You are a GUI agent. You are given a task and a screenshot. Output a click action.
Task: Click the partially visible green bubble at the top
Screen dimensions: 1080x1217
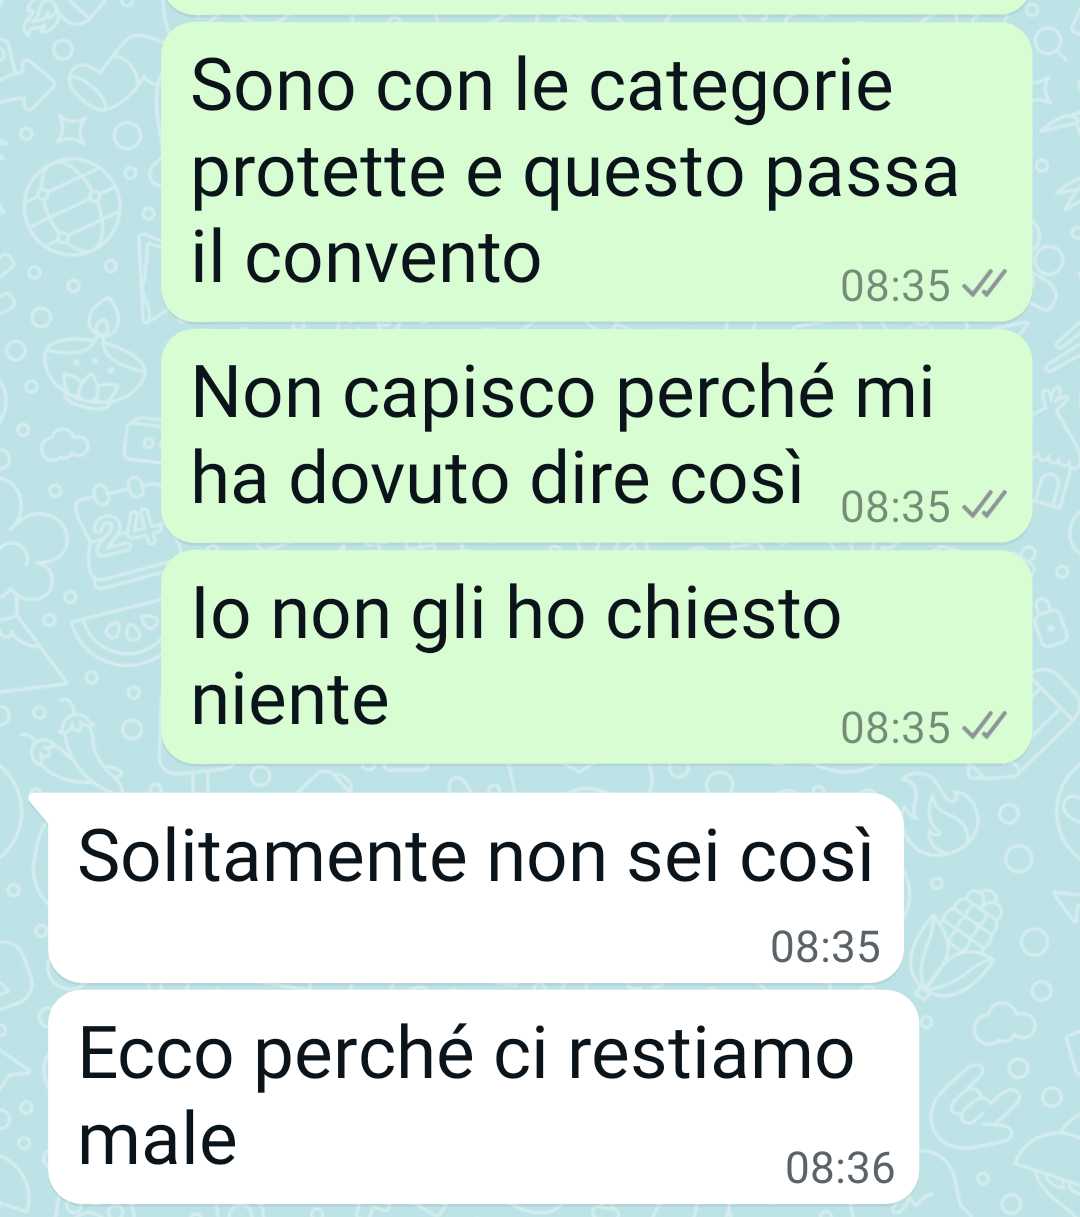pos(597,7)
